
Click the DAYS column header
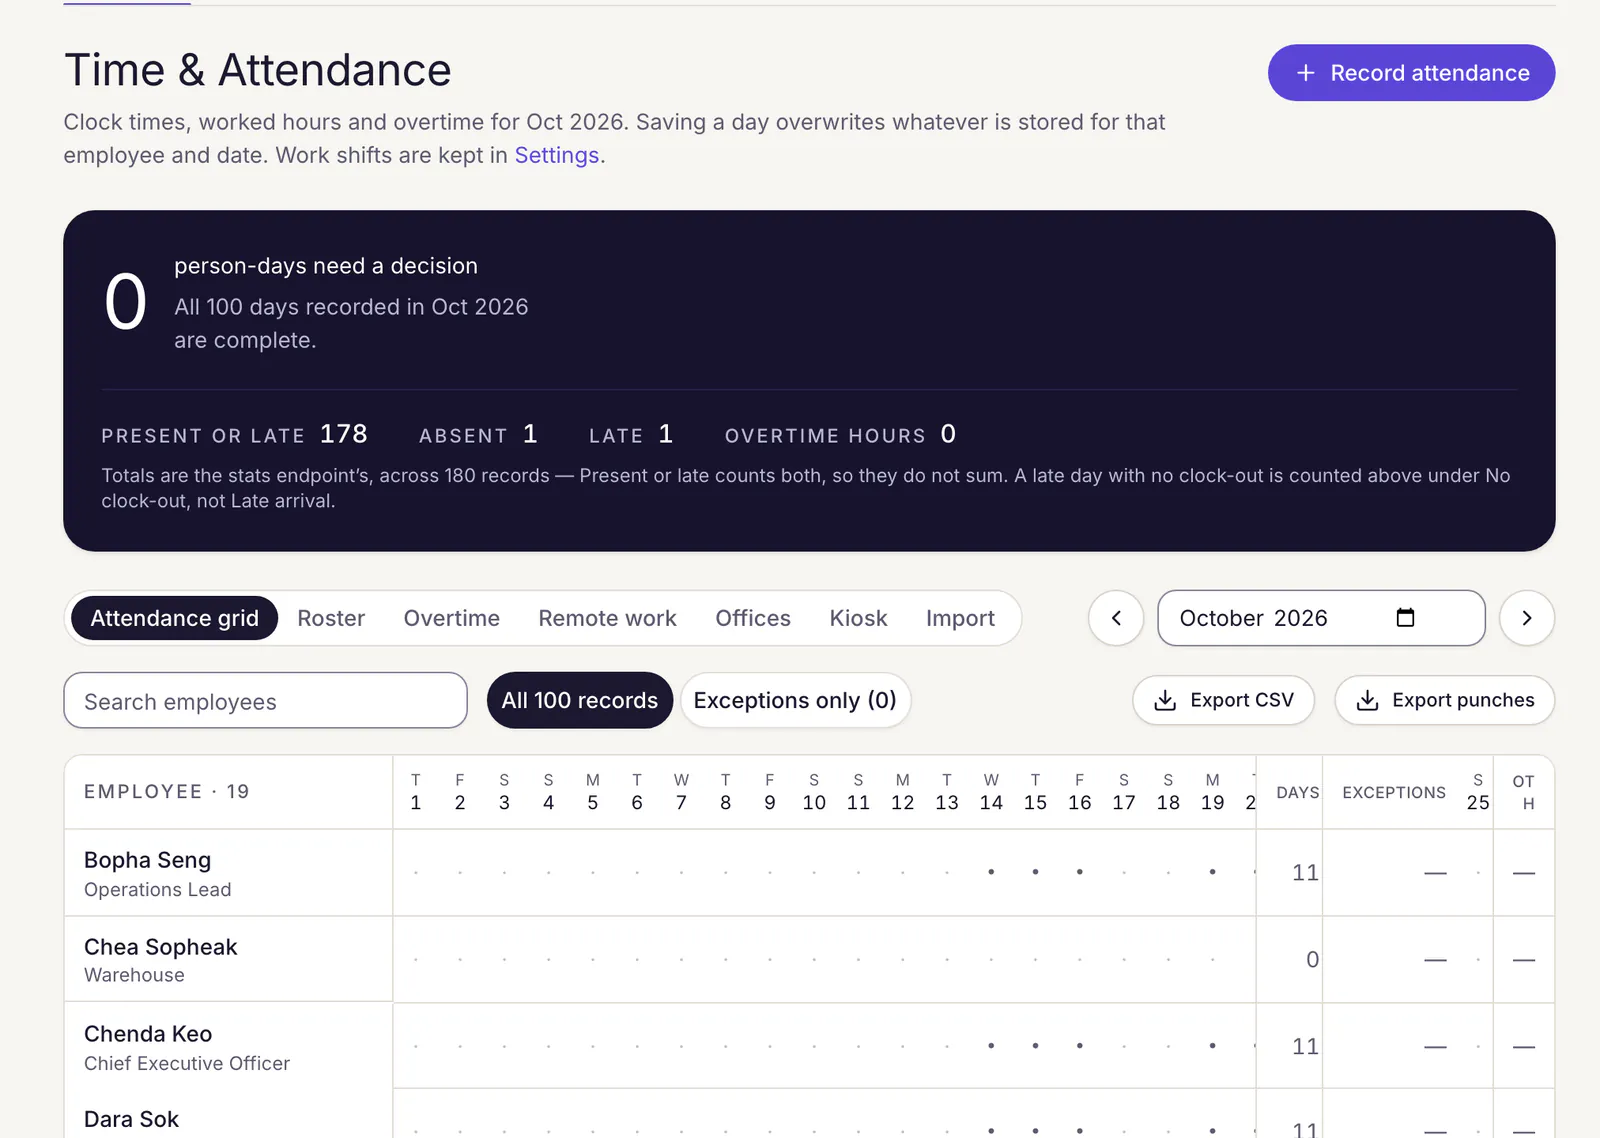point(1297,792)
